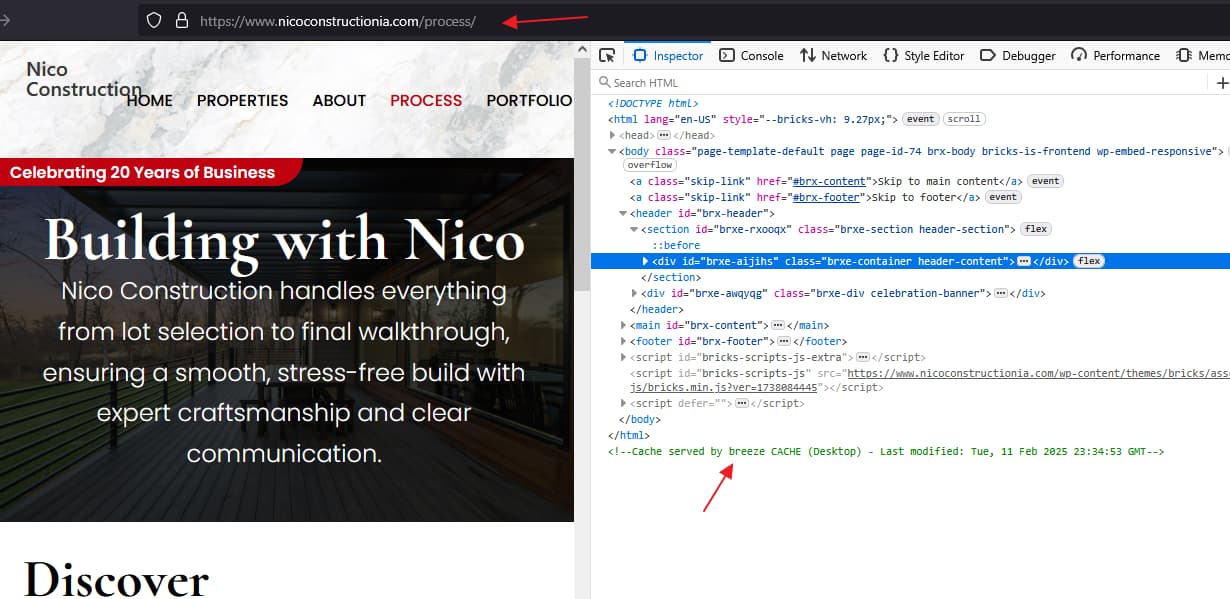Toggle the scroll badge on the html element
Screen dimensions: 1230x599
tap(964, 119)
